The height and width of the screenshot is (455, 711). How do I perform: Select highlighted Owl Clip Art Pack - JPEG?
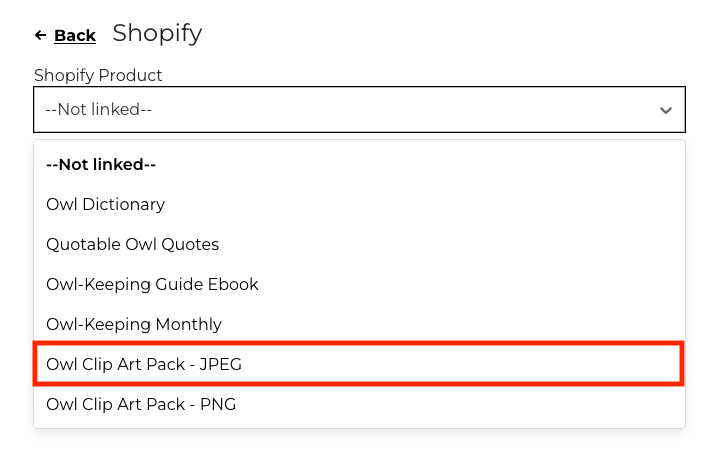coord(359,364)
